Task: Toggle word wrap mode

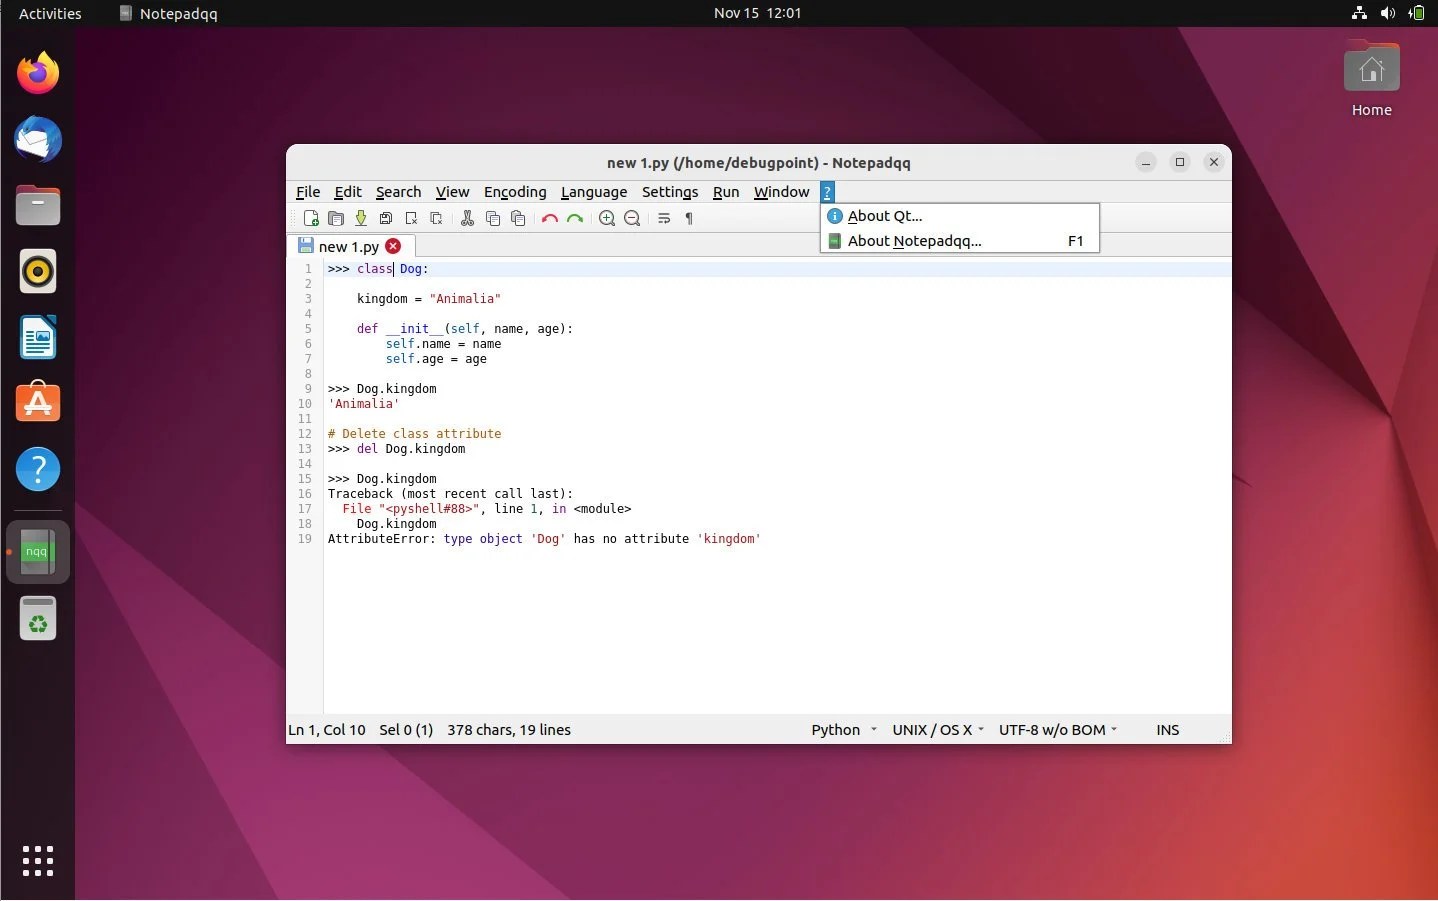Action: coord(664,218)
